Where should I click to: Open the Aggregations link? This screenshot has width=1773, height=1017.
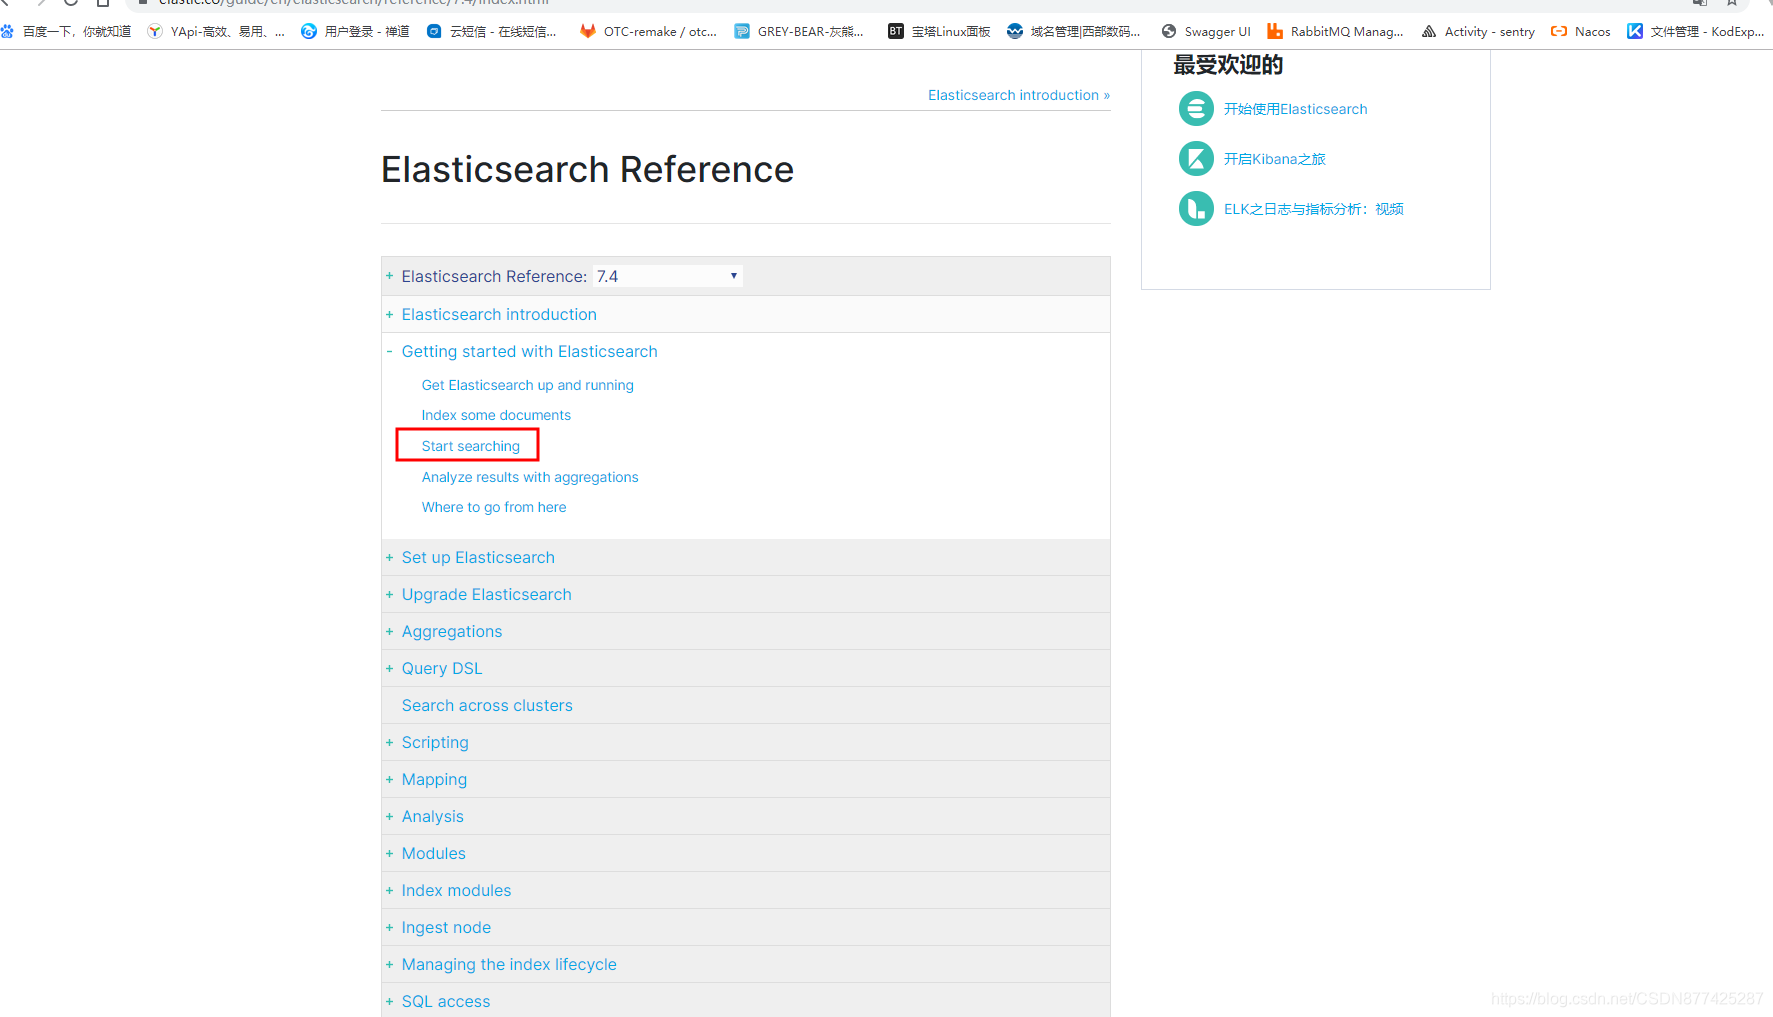click(452, 631)
